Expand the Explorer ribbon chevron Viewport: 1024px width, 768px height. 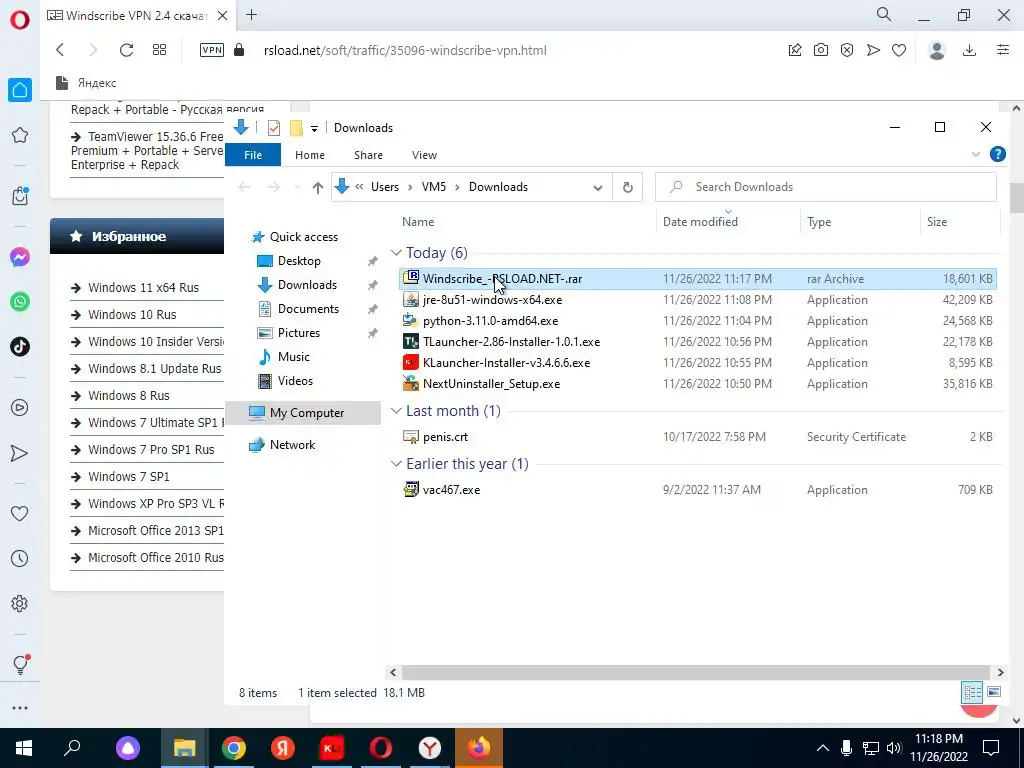pyautogui.click(x=976, y=154)
